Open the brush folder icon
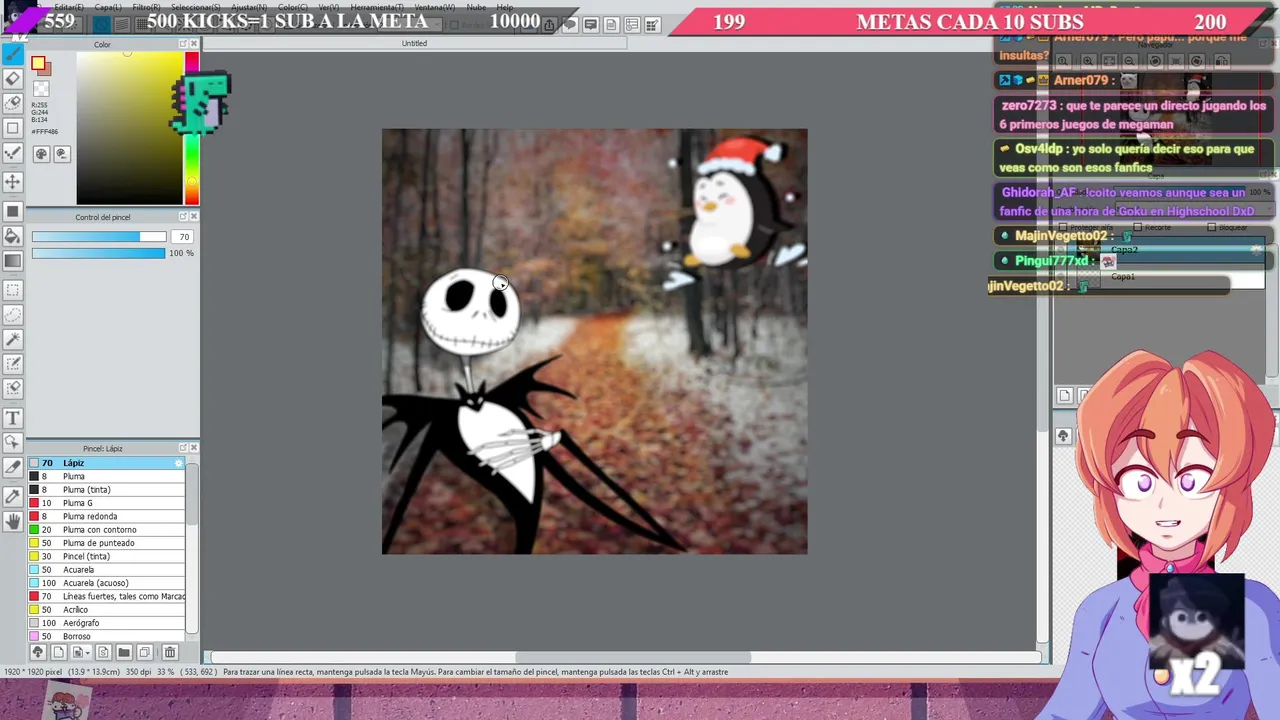The width and height of the screenshot is (1280, 720). 124,652
